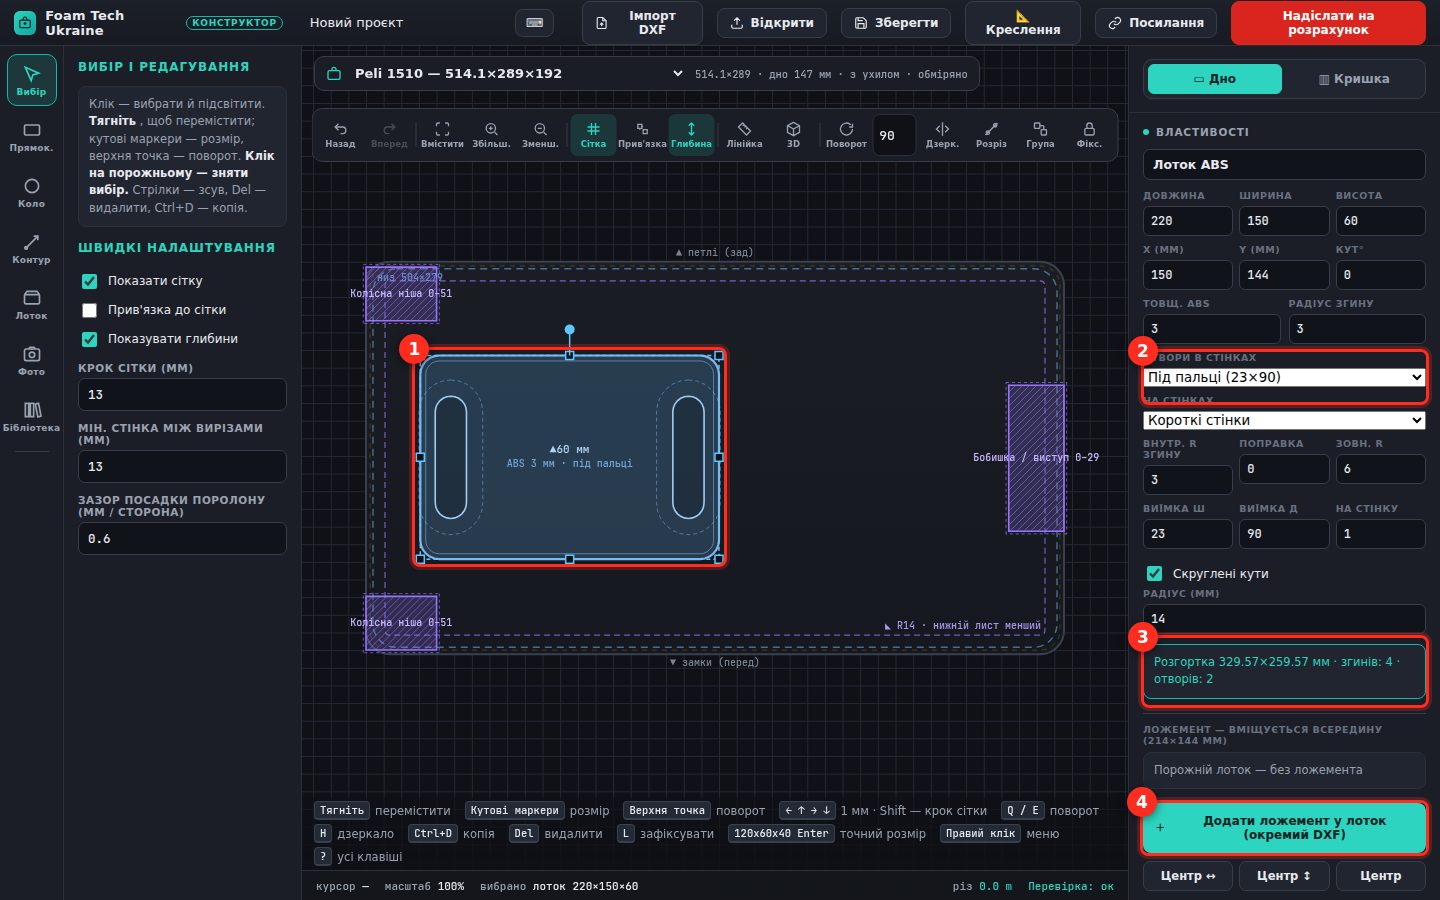
Task: Mirror selection with Дзерк. icon
Action: tap(942, 135)
